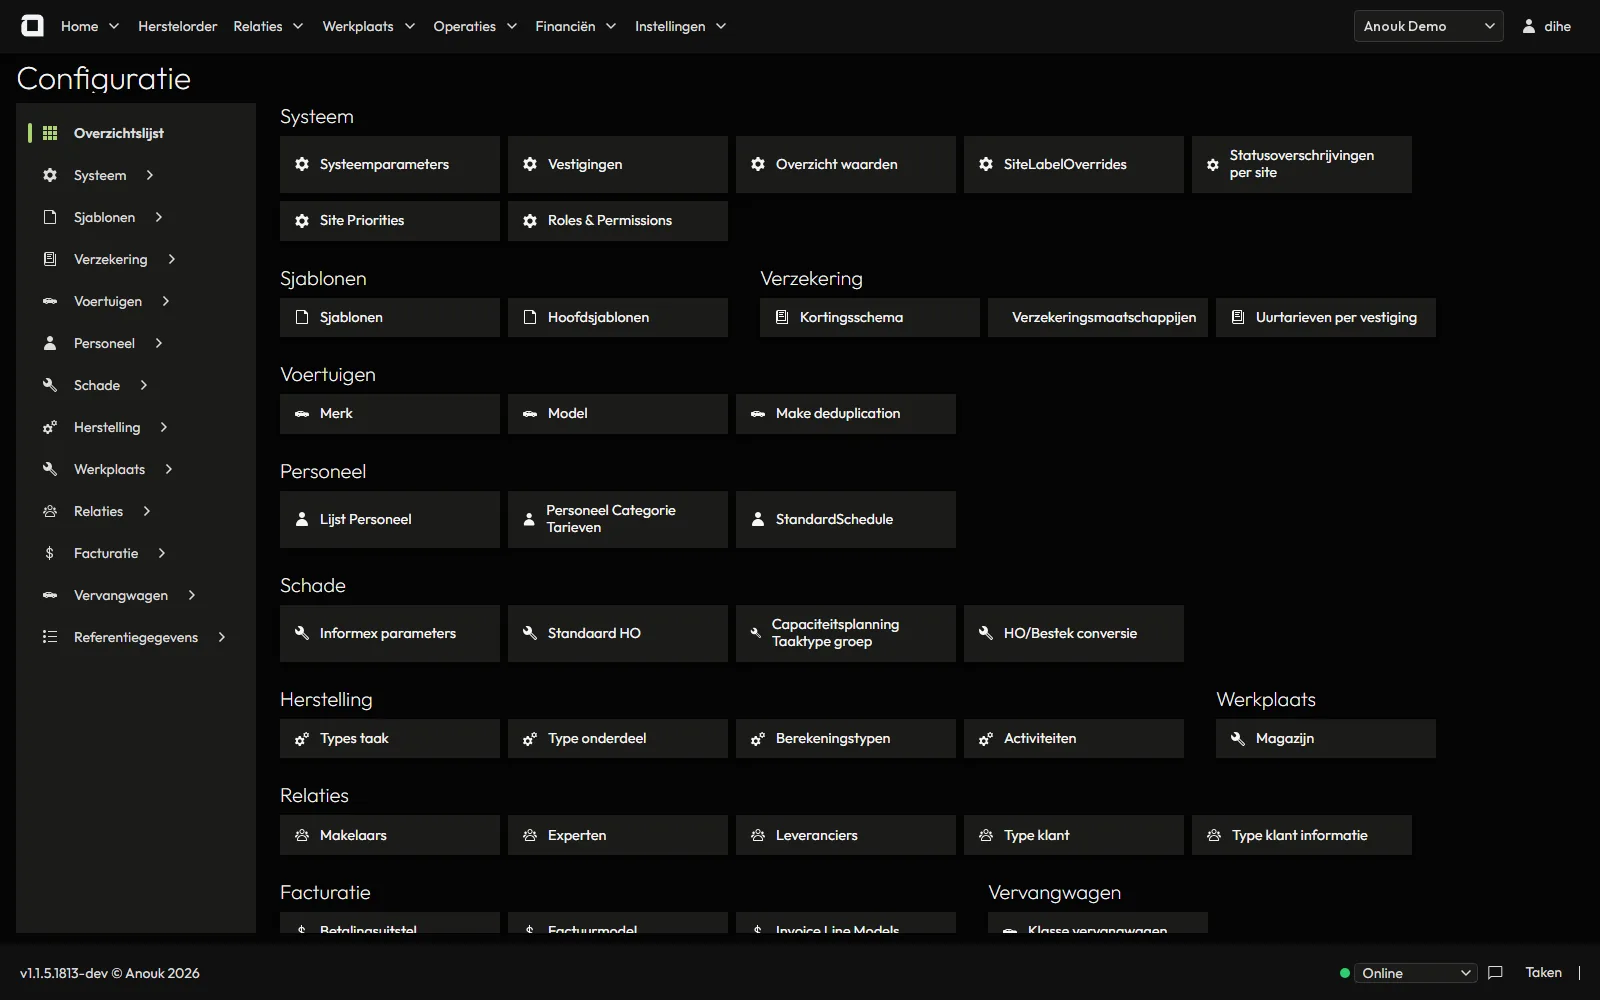The width and height of the screenshot is (1600, 1000).
Task: Click the car icon on the Merk tile
Action: click(x=302, y=413)
